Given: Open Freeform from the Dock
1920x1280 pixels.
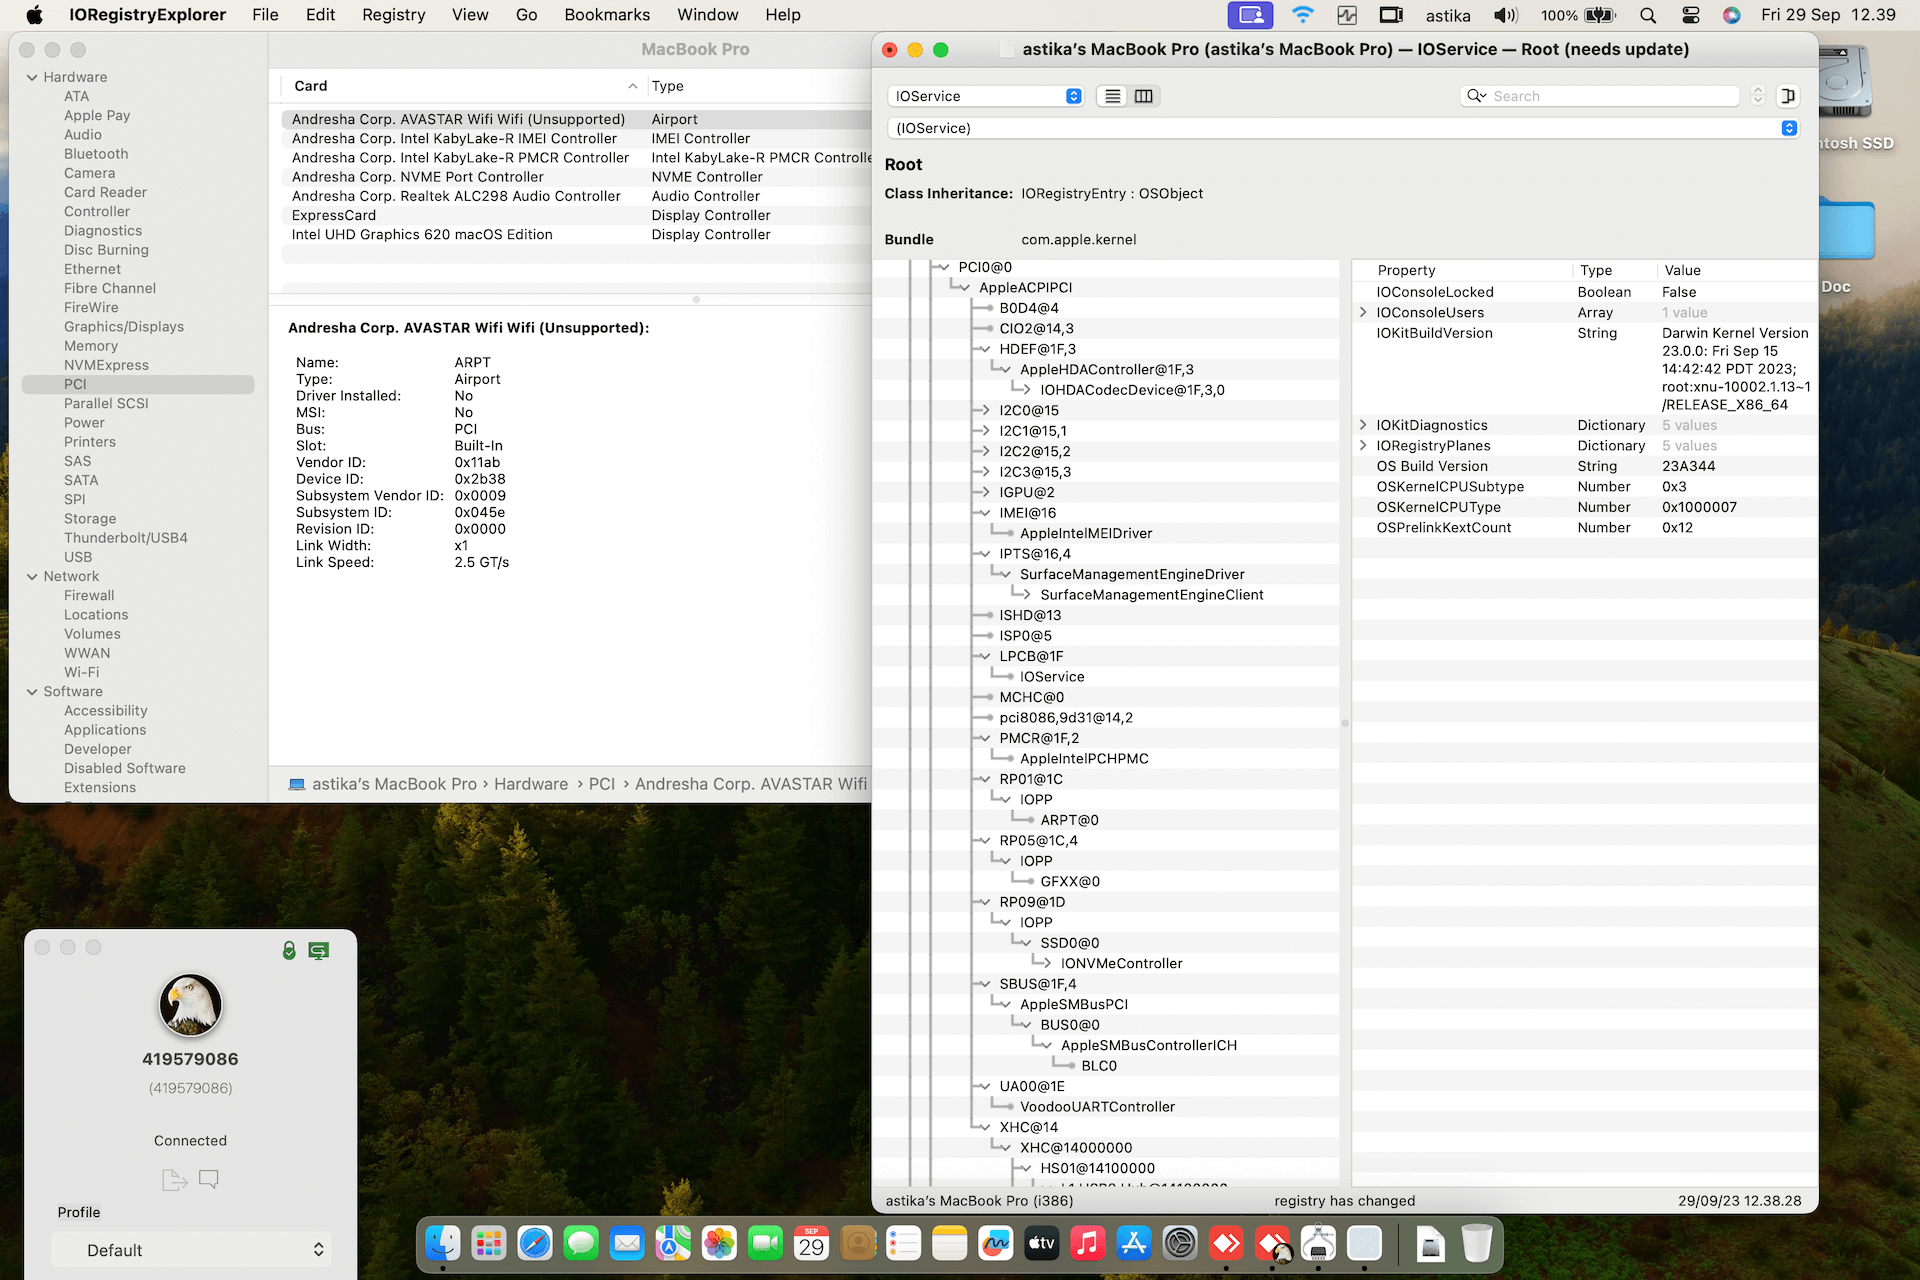Looking at the screenshot, I should point(996,1244).
